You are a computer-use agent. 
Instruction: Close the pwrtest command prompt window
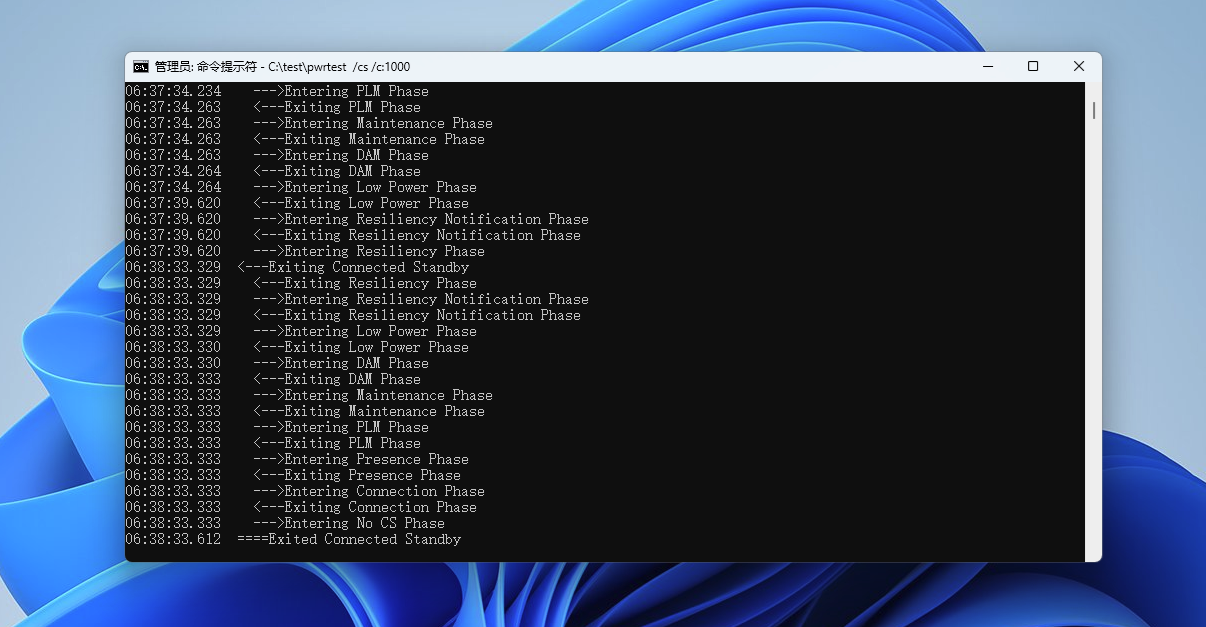(1078, 67)
